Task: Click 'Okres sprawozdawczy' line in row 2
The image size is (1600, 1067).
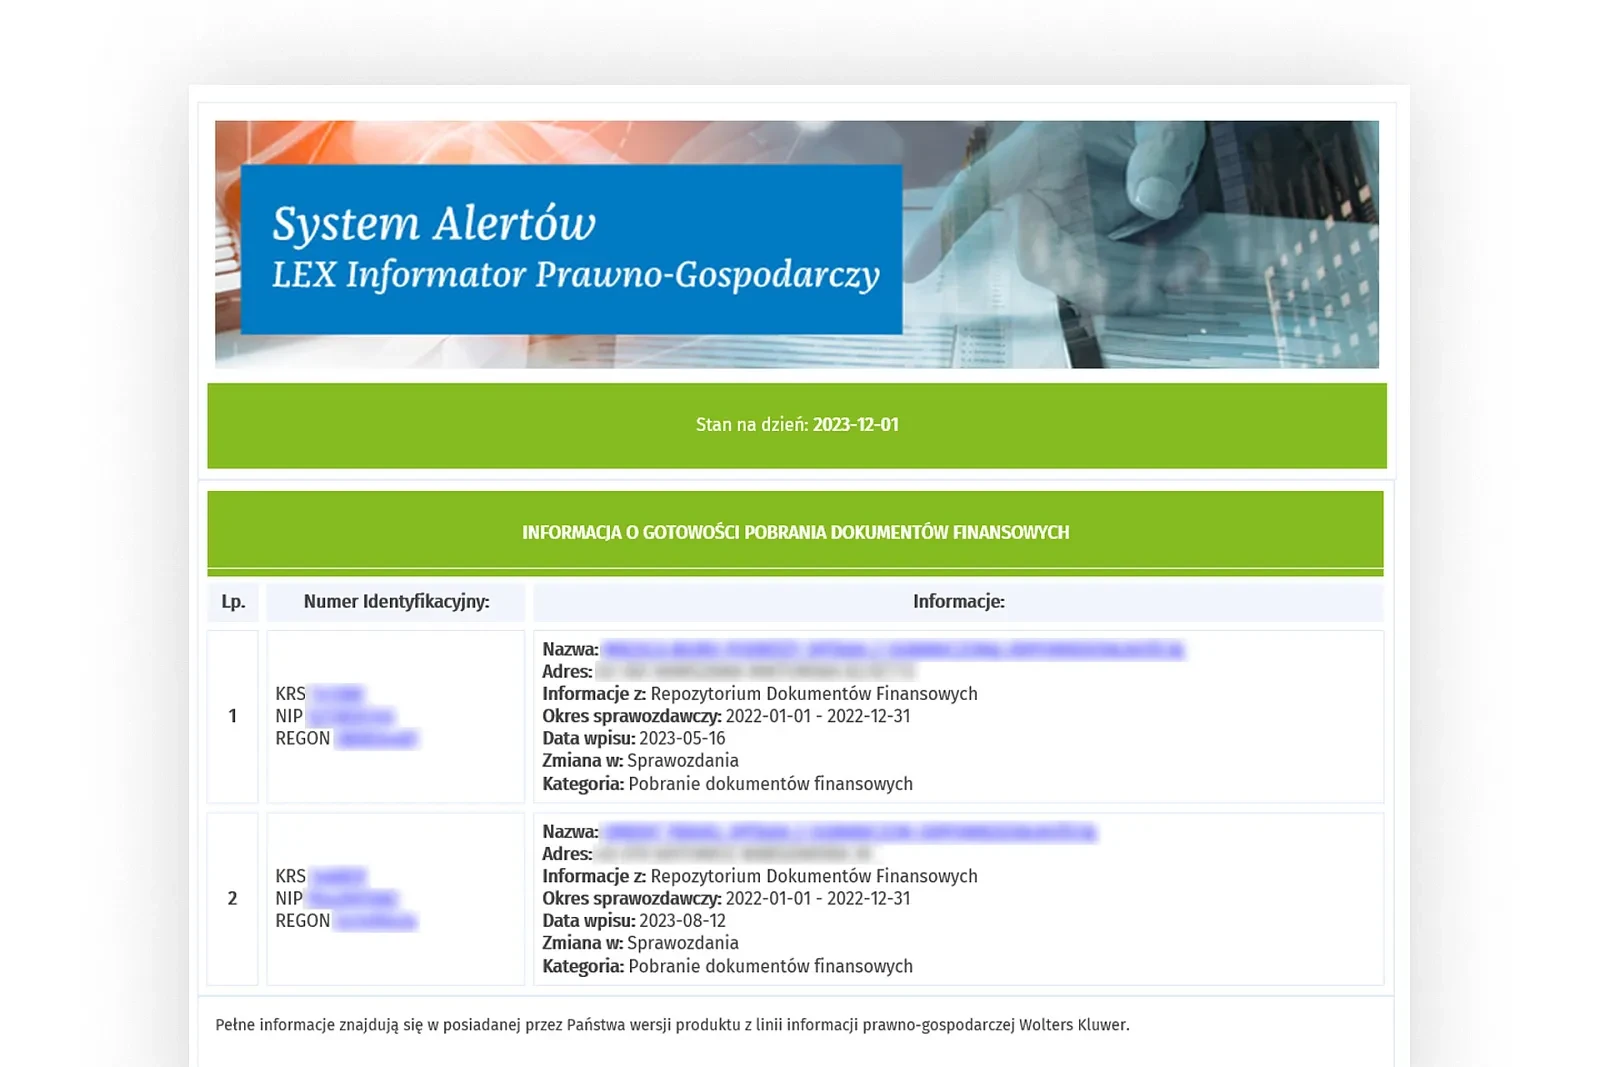Action: point(726,898)
